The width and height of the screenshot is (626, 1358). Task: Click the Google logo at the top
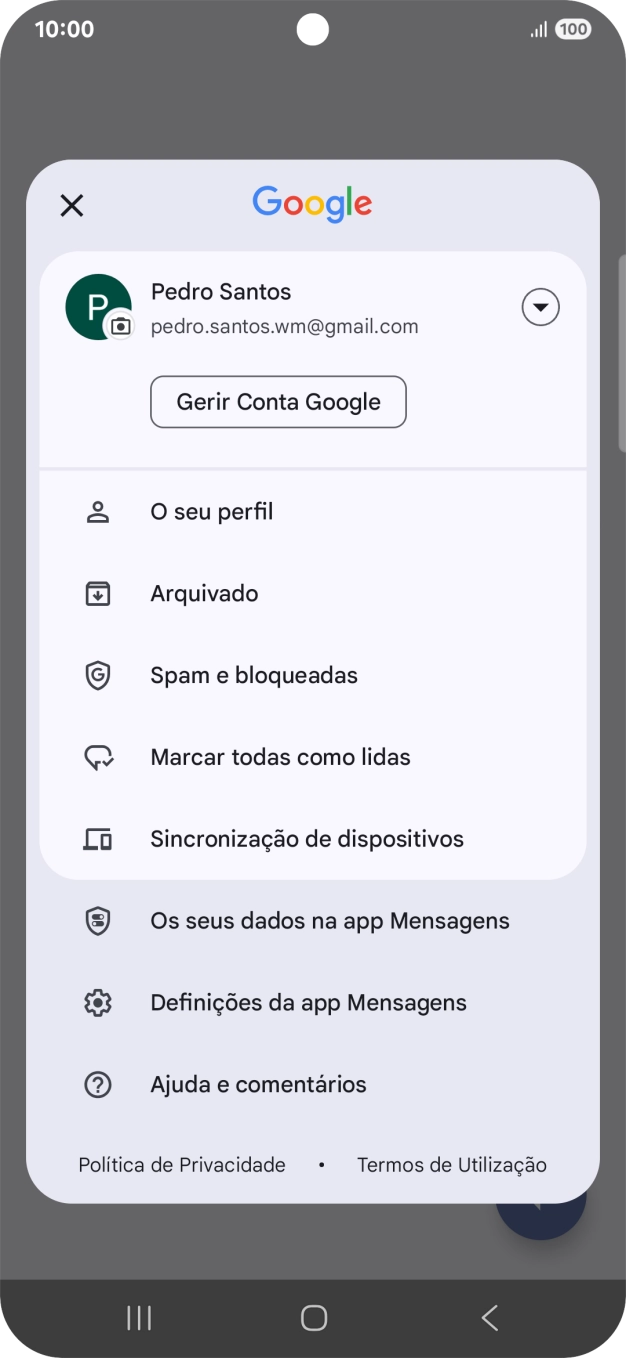click(x=312, y=204)
